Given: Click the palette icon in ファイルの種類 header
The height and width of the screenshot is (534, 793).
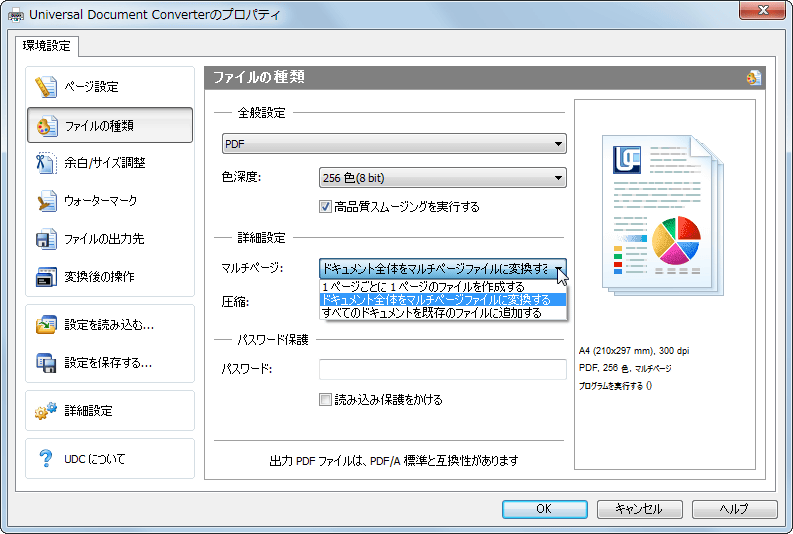Looking at the screenshot, I should 753,78.
